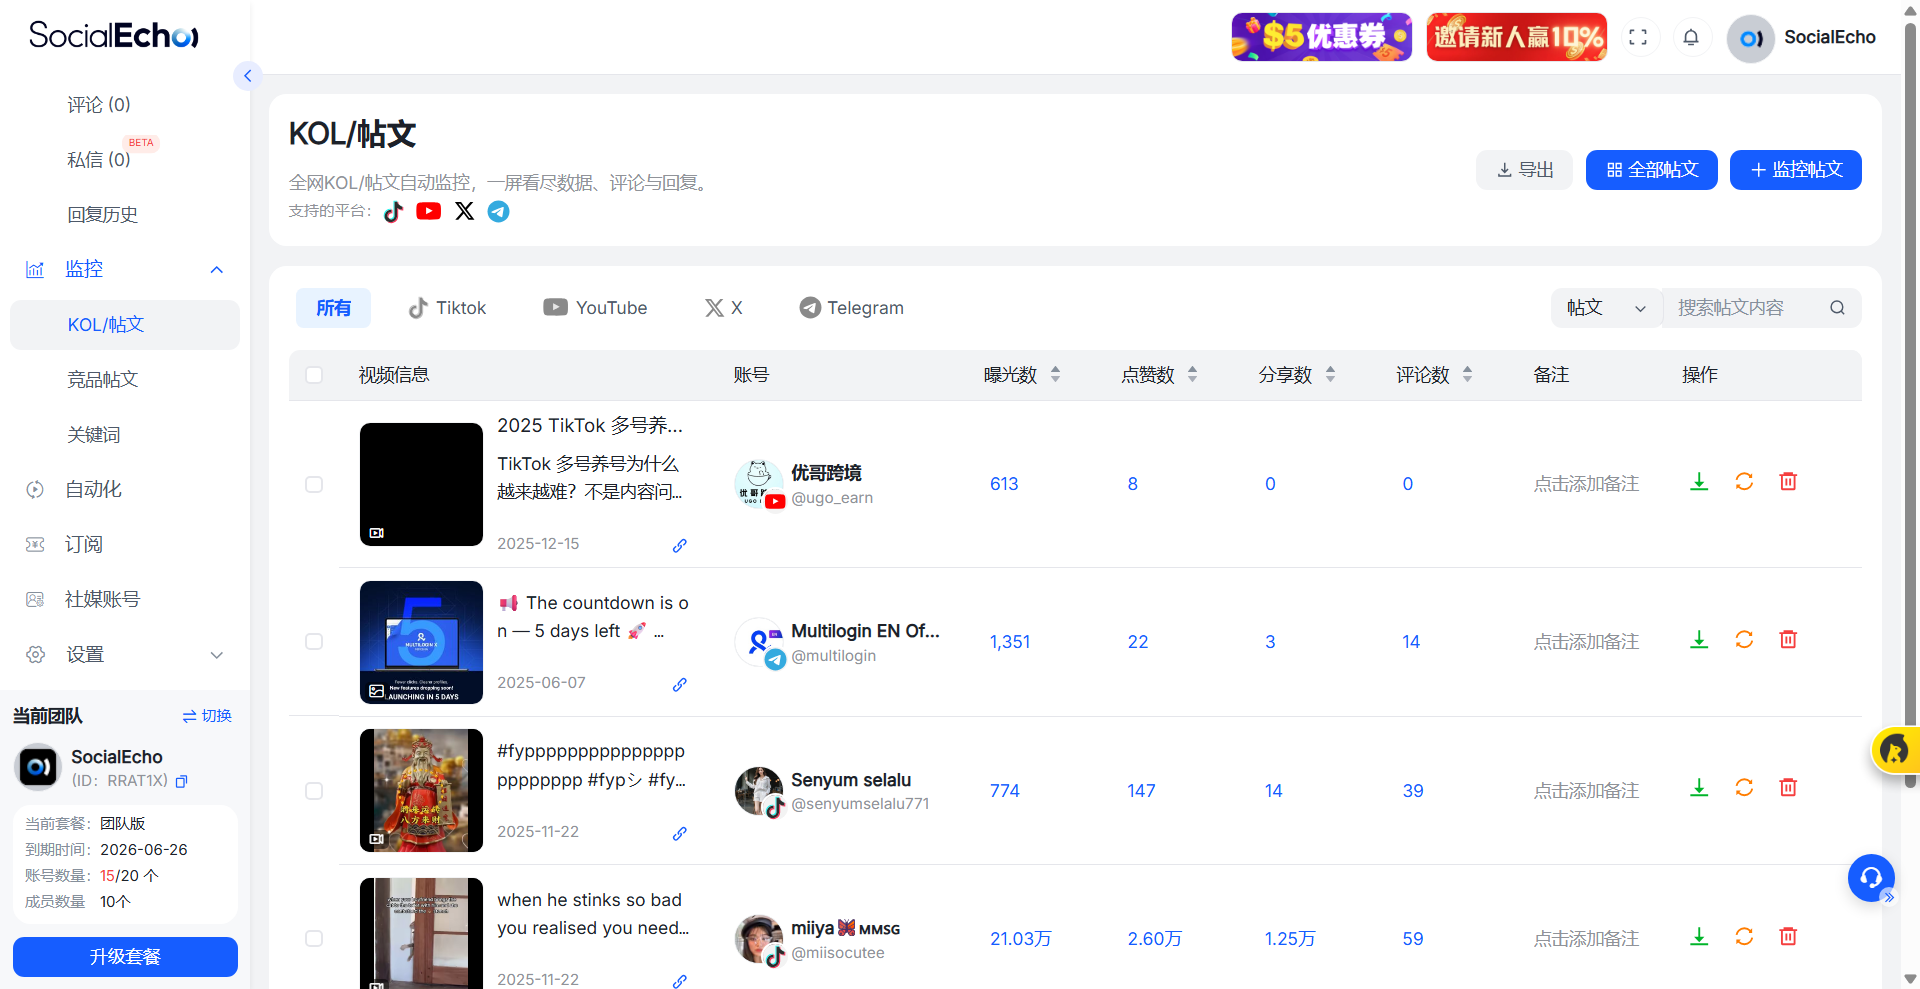Refresh the miiya post row
The width and height of the screenshot is (1920, 989).
point(1744,937)
